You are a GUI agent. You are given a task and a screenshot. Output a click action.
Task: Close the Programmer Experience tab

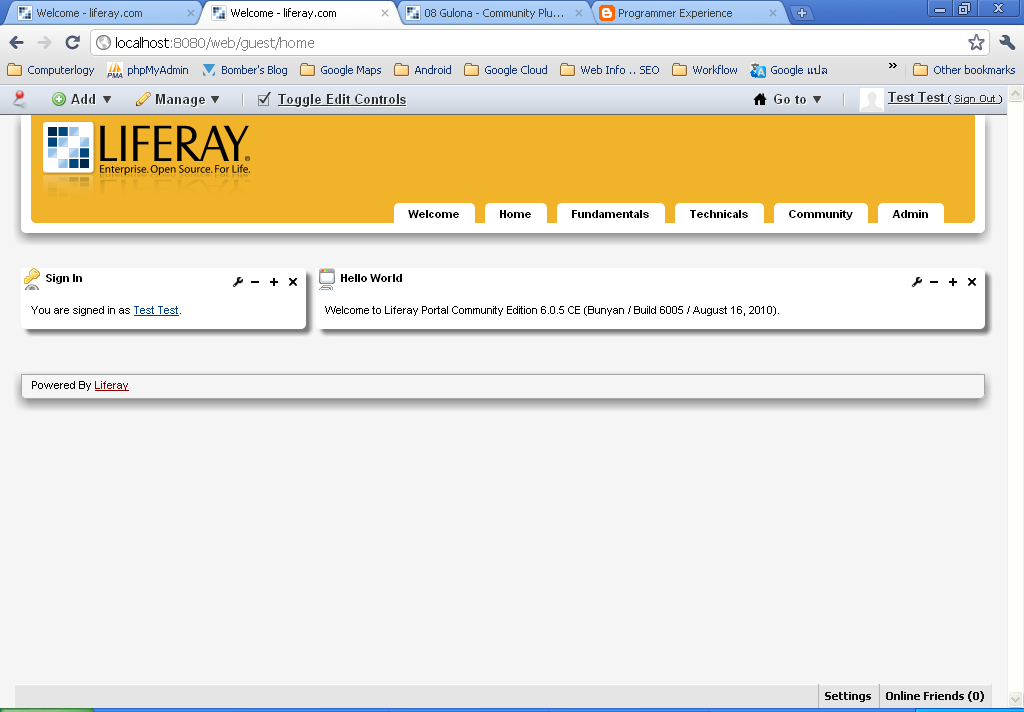point(773,13)
